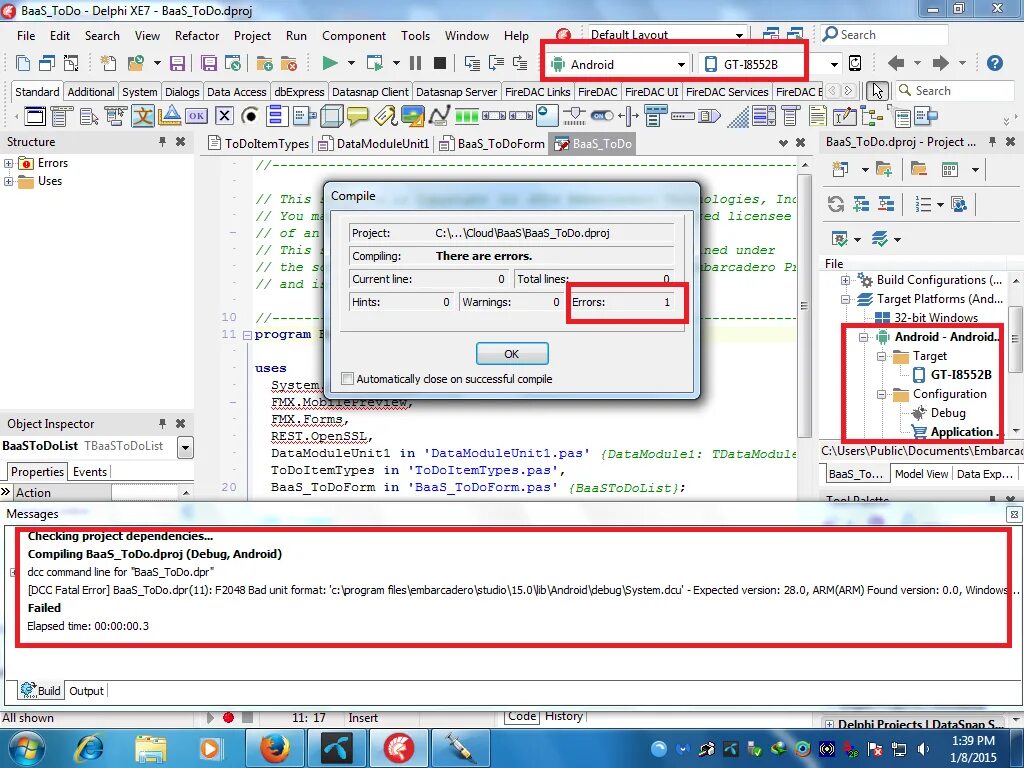
Task: Open History tab below code editor
Action: [x=564, y=716]
